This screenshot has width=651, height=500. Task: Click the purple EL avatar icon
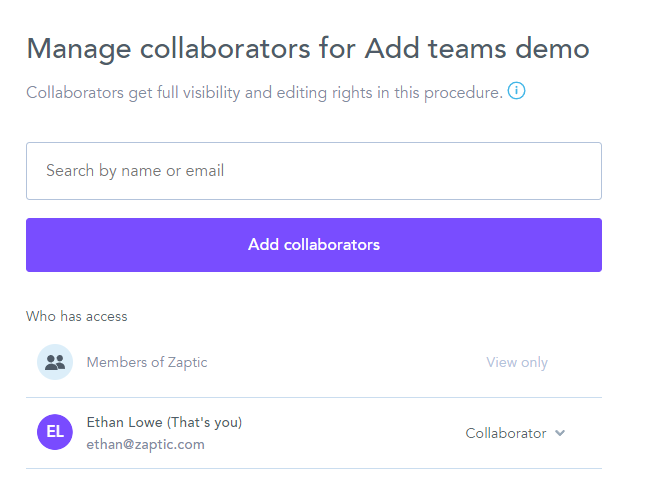pos(55,432)
